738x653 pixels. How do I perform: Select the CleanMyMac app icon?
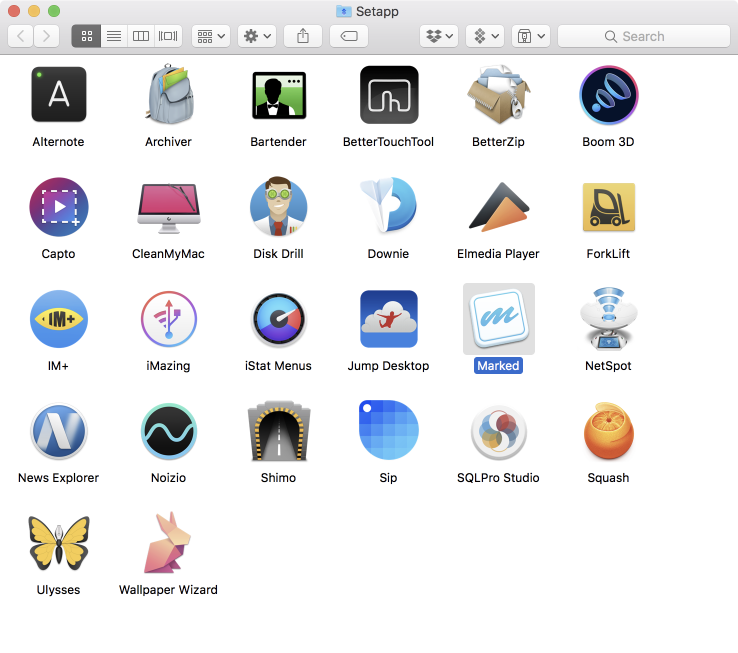point(168,207)
